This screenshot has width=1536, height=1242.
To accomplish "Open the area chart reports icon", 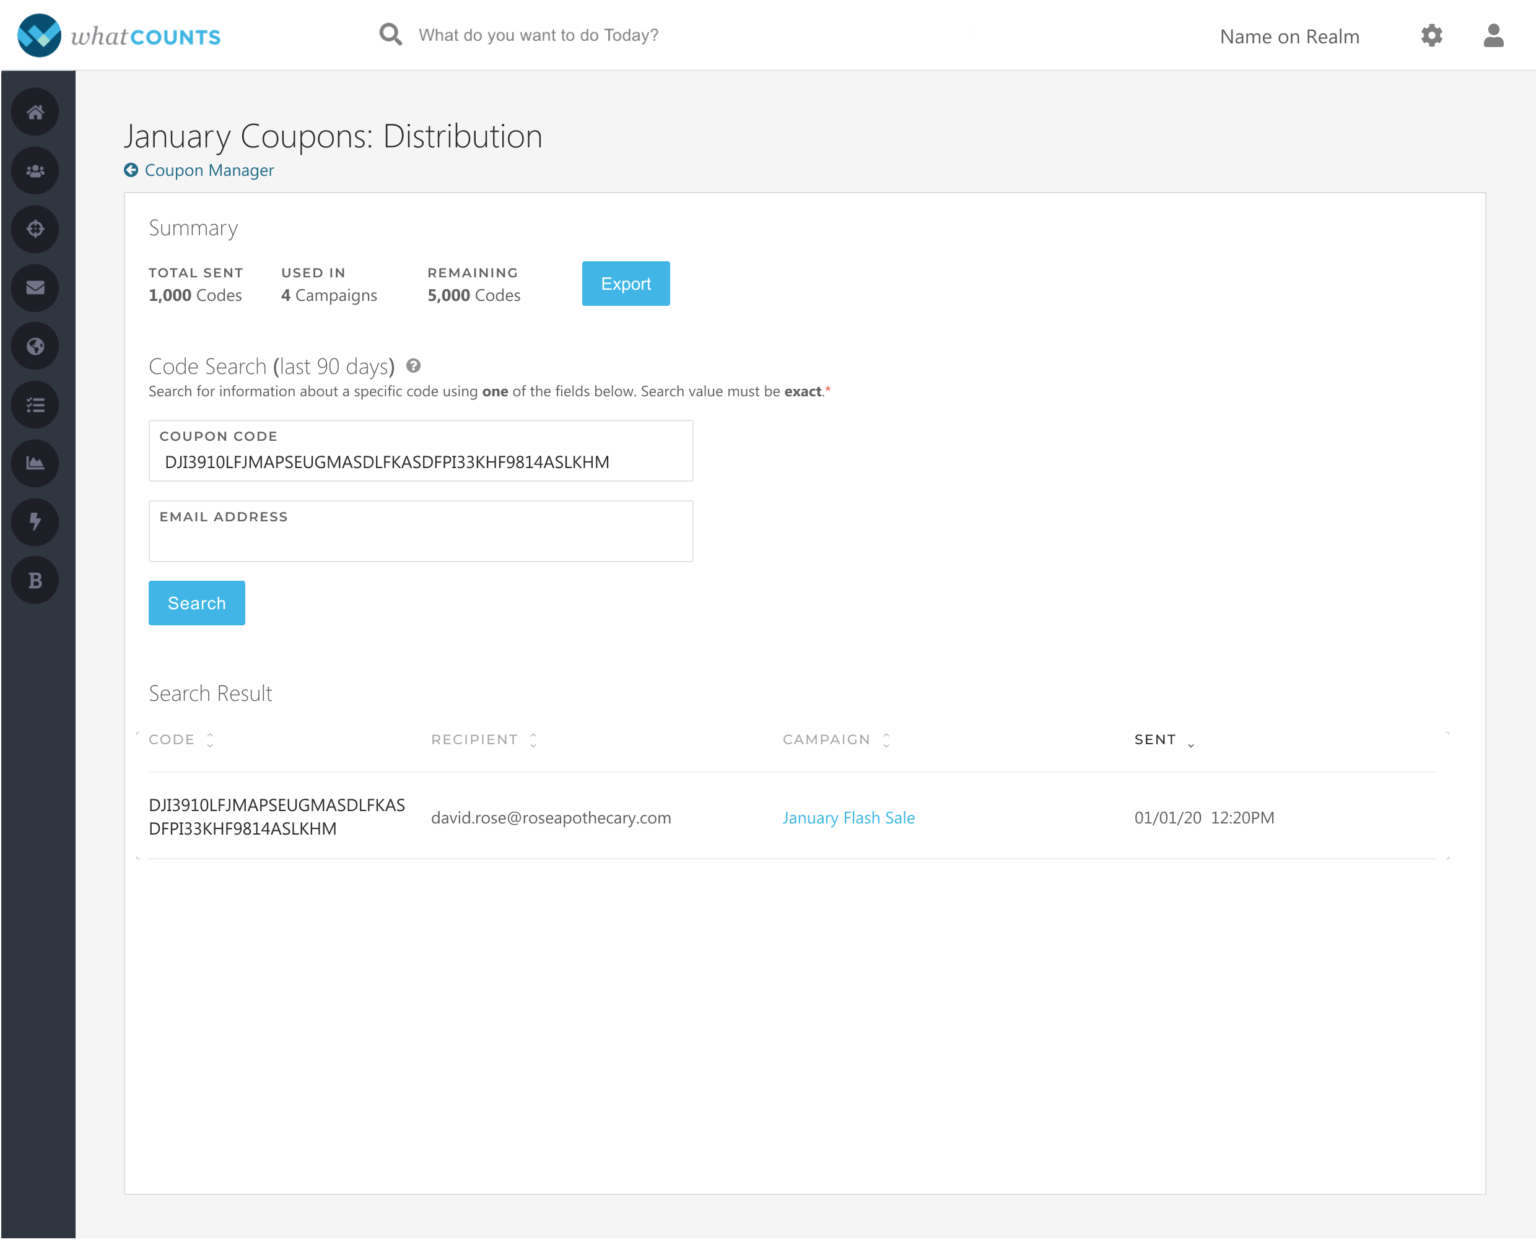I will 35,463.
